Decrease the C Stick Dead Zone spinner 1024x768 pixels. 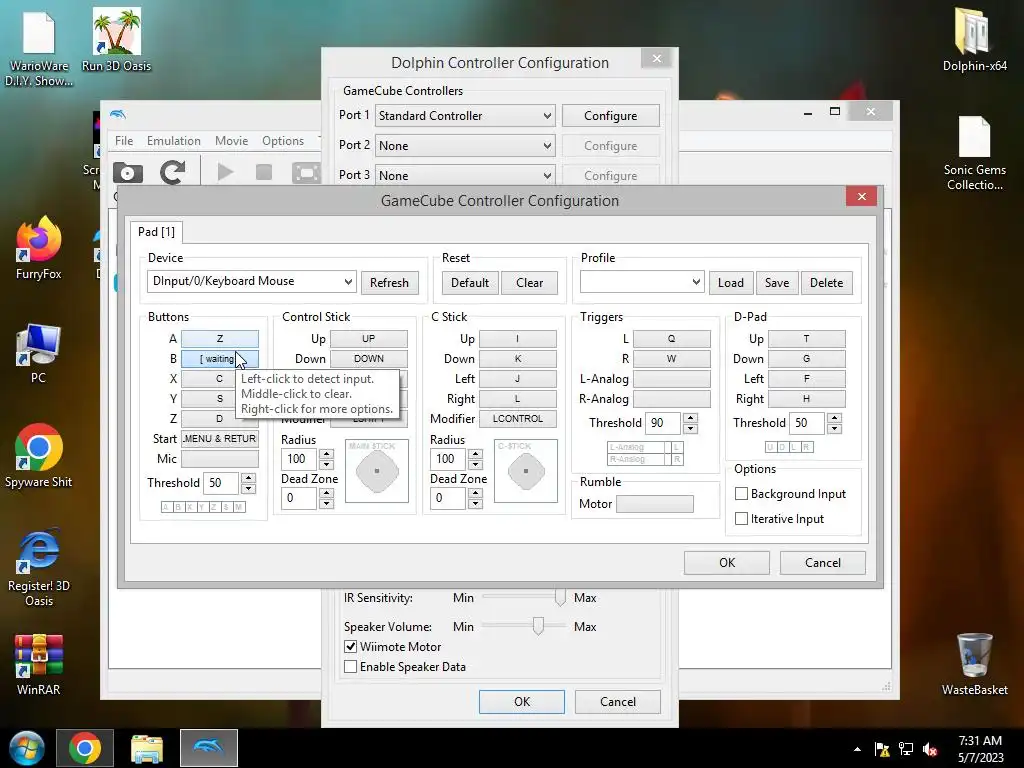pos(475,504)
